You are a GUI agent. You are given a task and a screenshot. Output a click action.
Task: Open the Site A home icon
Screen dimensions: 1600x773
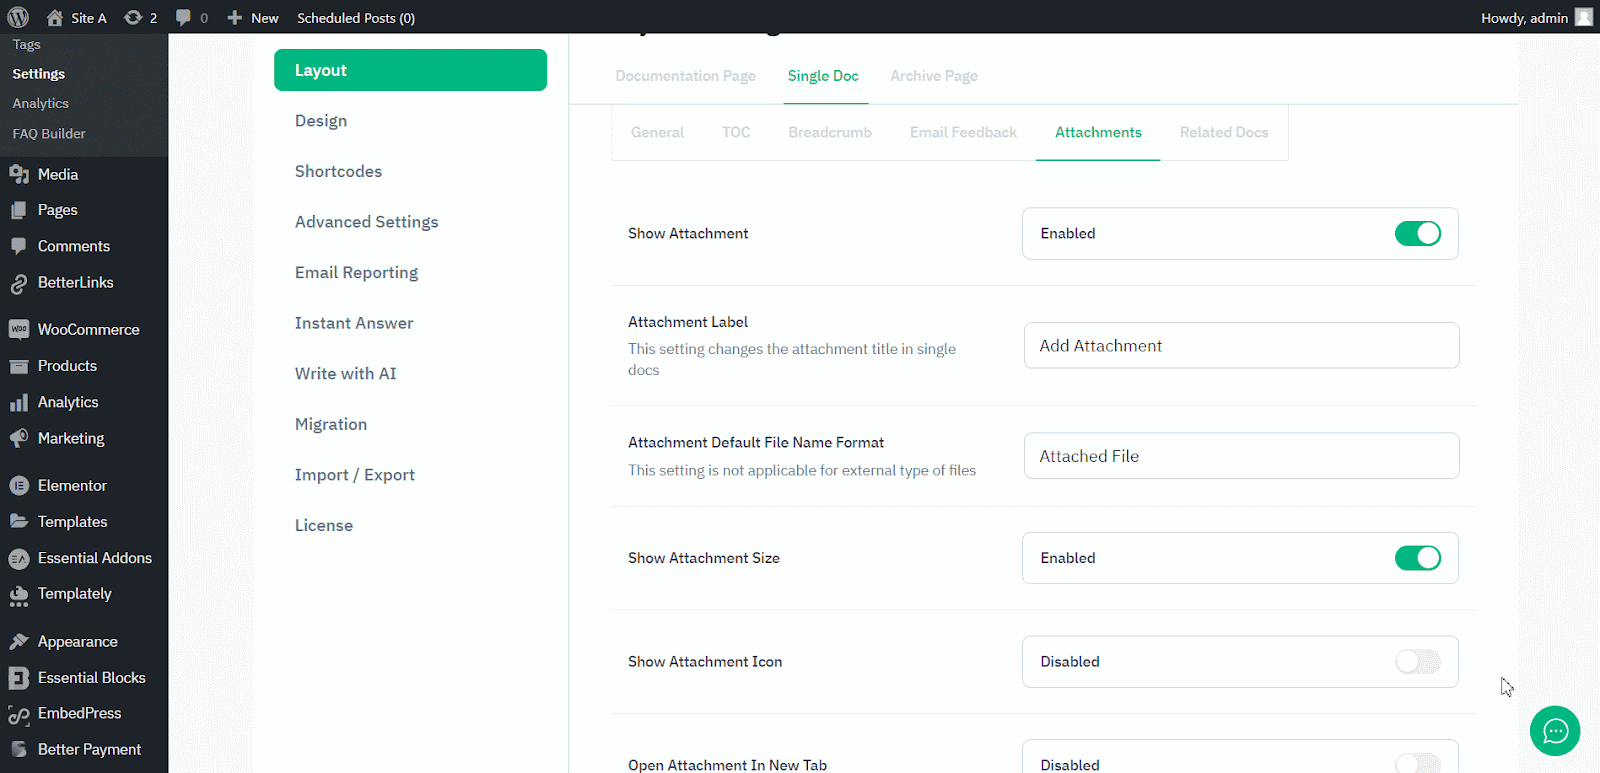[x=55, y=17]
